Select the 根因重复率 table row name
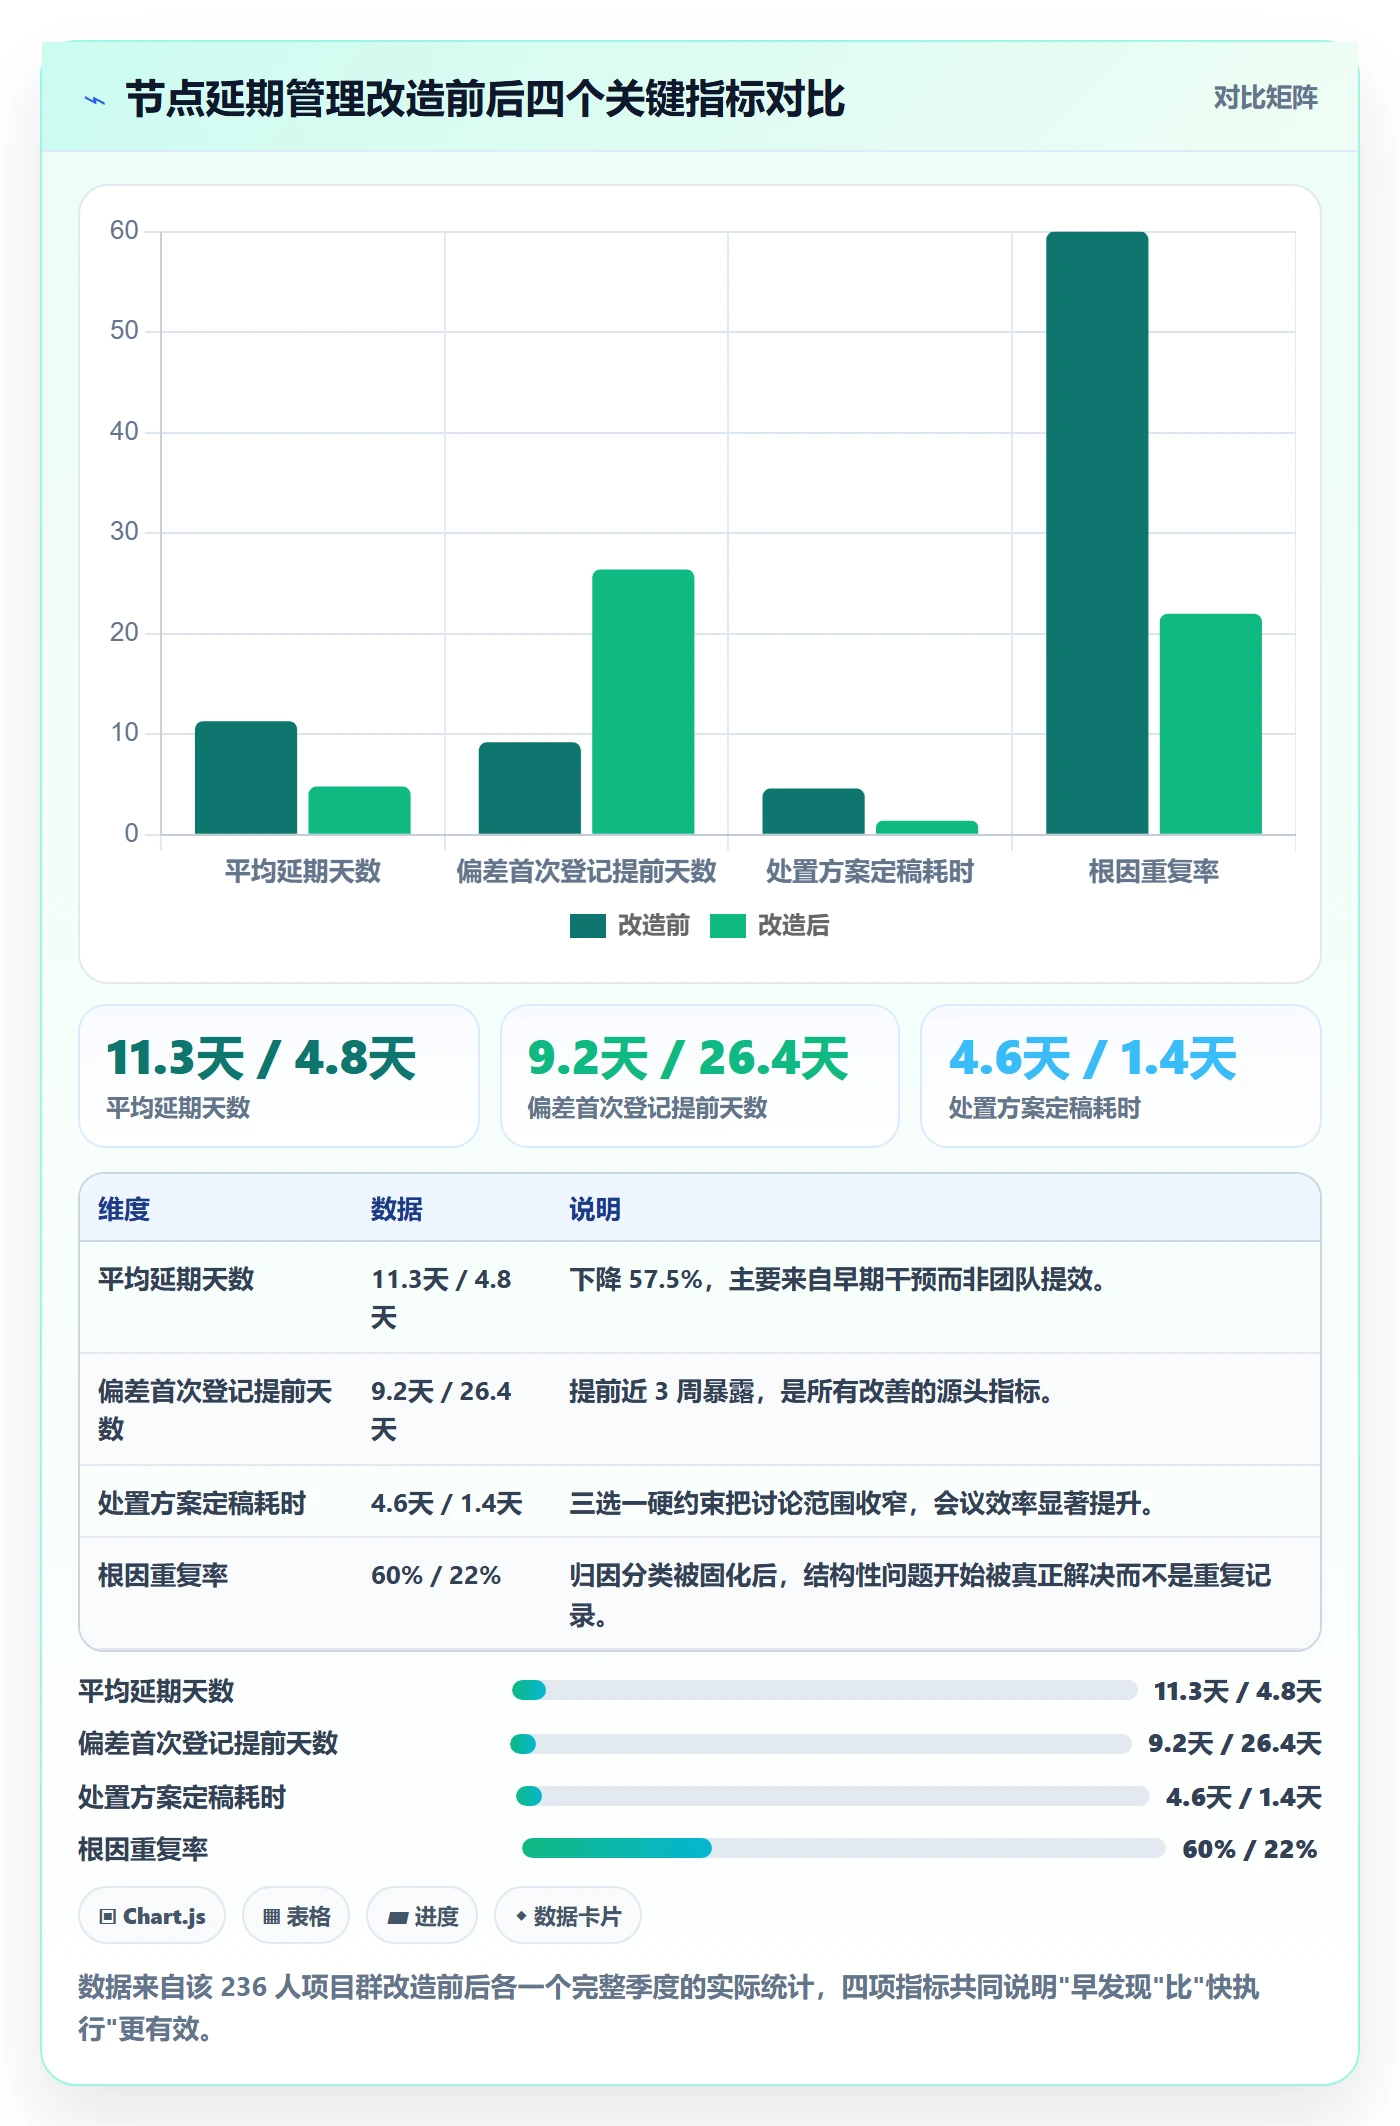 point(163,1576)
